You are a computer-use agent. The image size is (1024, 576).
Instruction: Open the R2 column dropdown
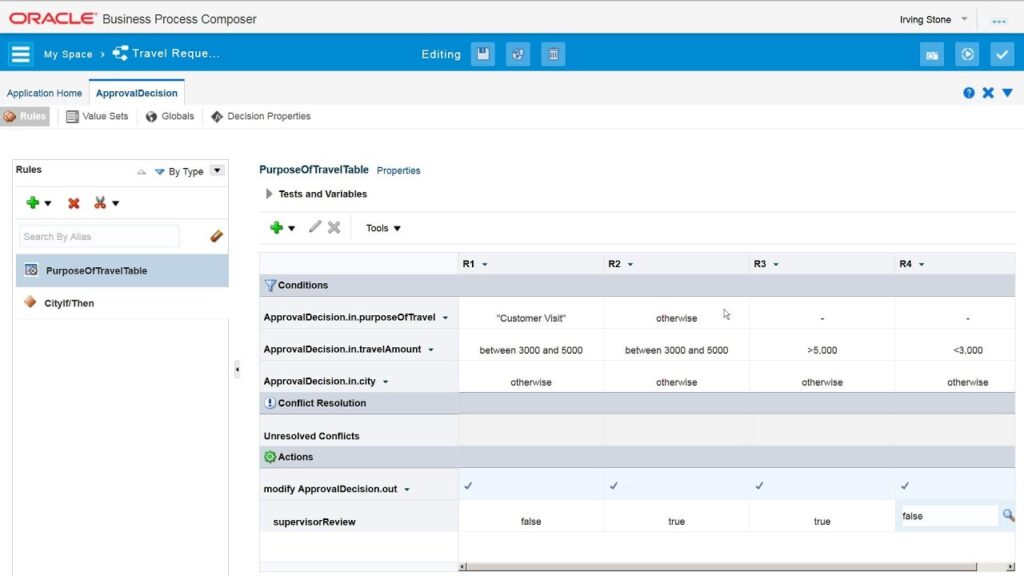630,264
